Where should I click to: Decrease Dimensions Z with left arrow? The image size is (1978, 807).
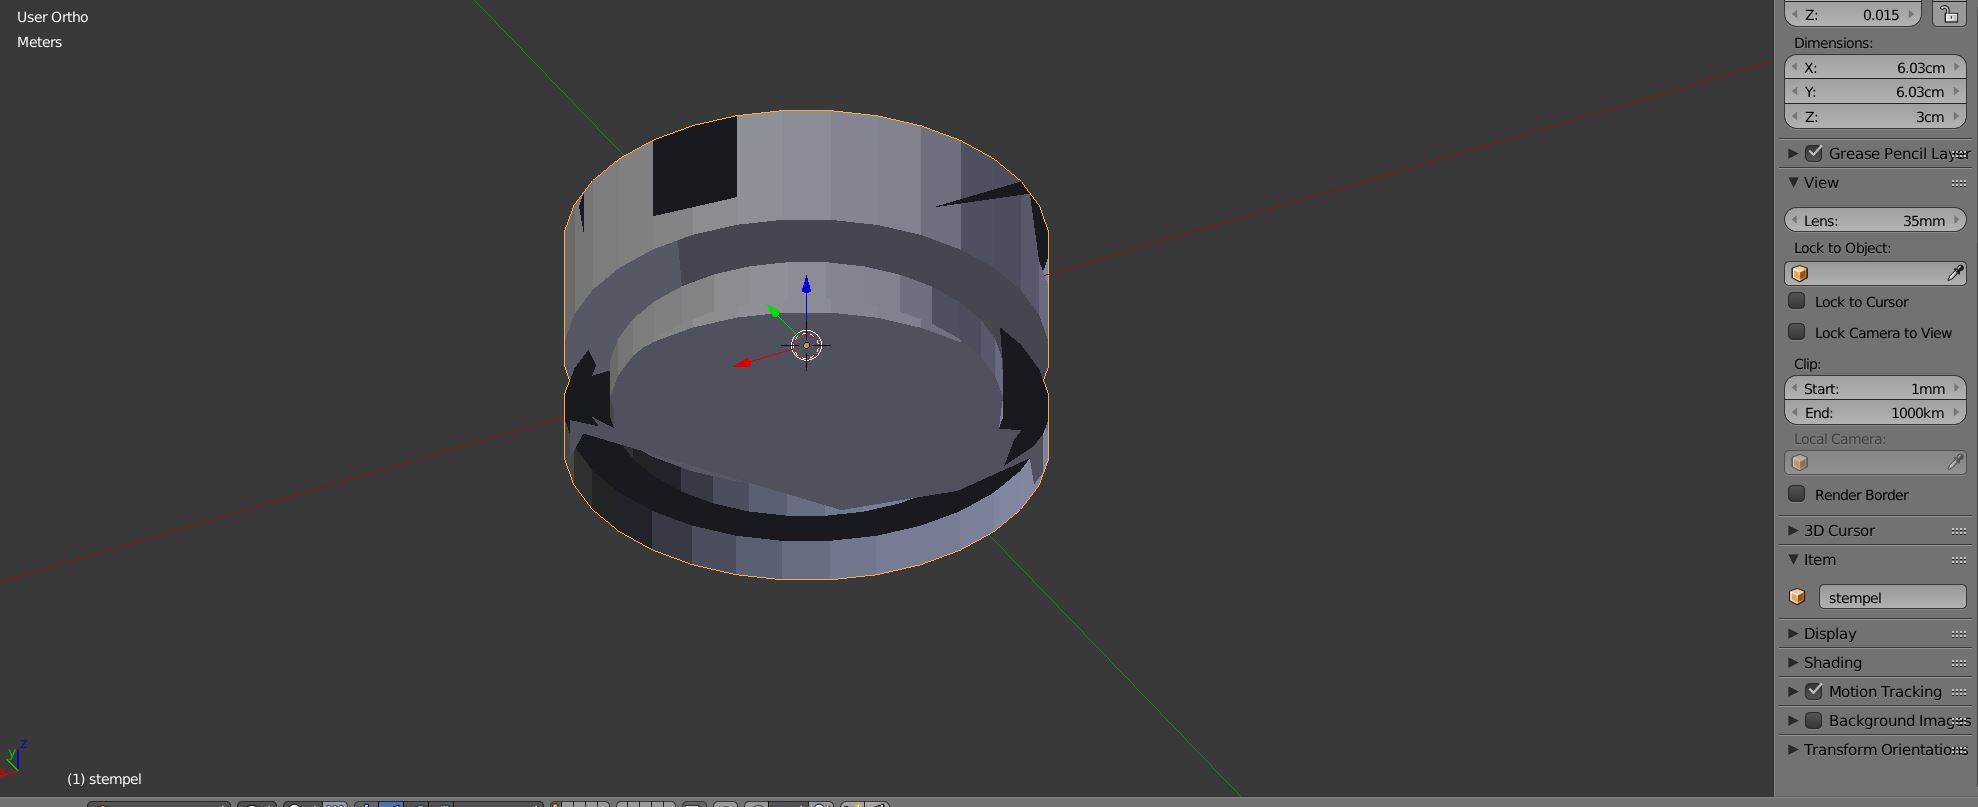pos(1794,116)
